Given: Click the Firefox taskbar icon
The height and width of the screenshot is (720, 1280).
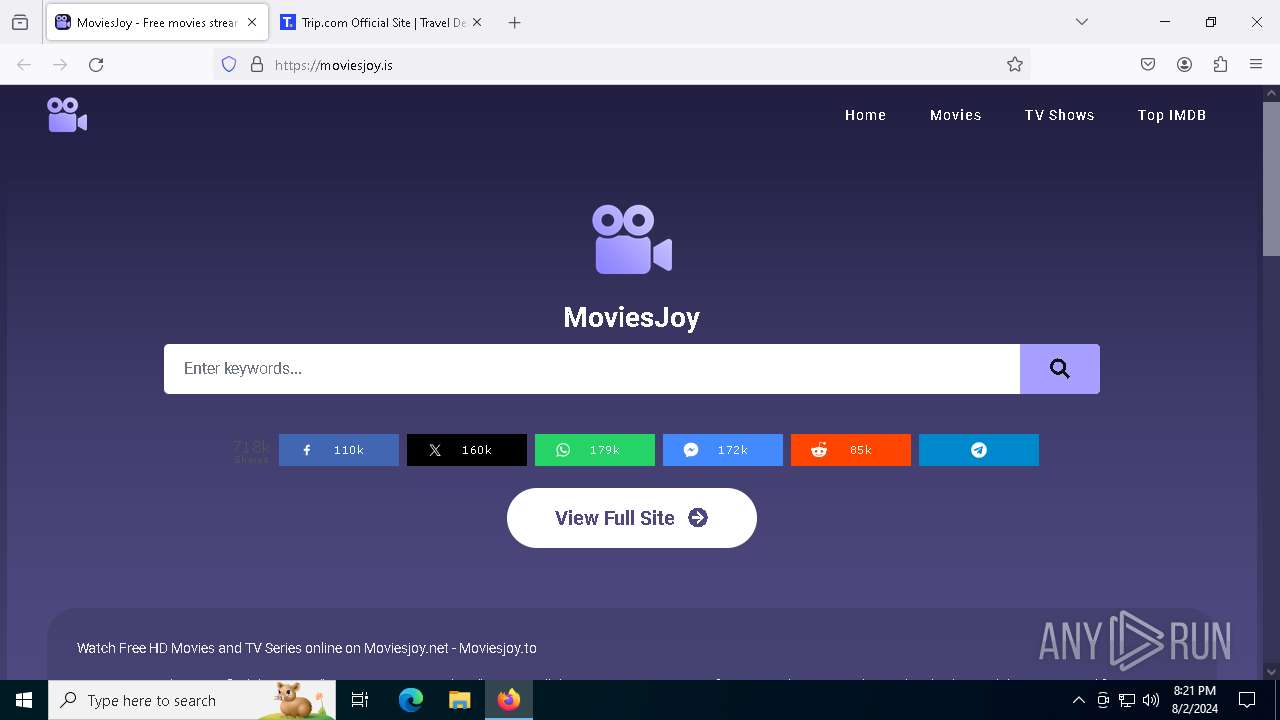Looking at the screenshot, I should [508, 700].
